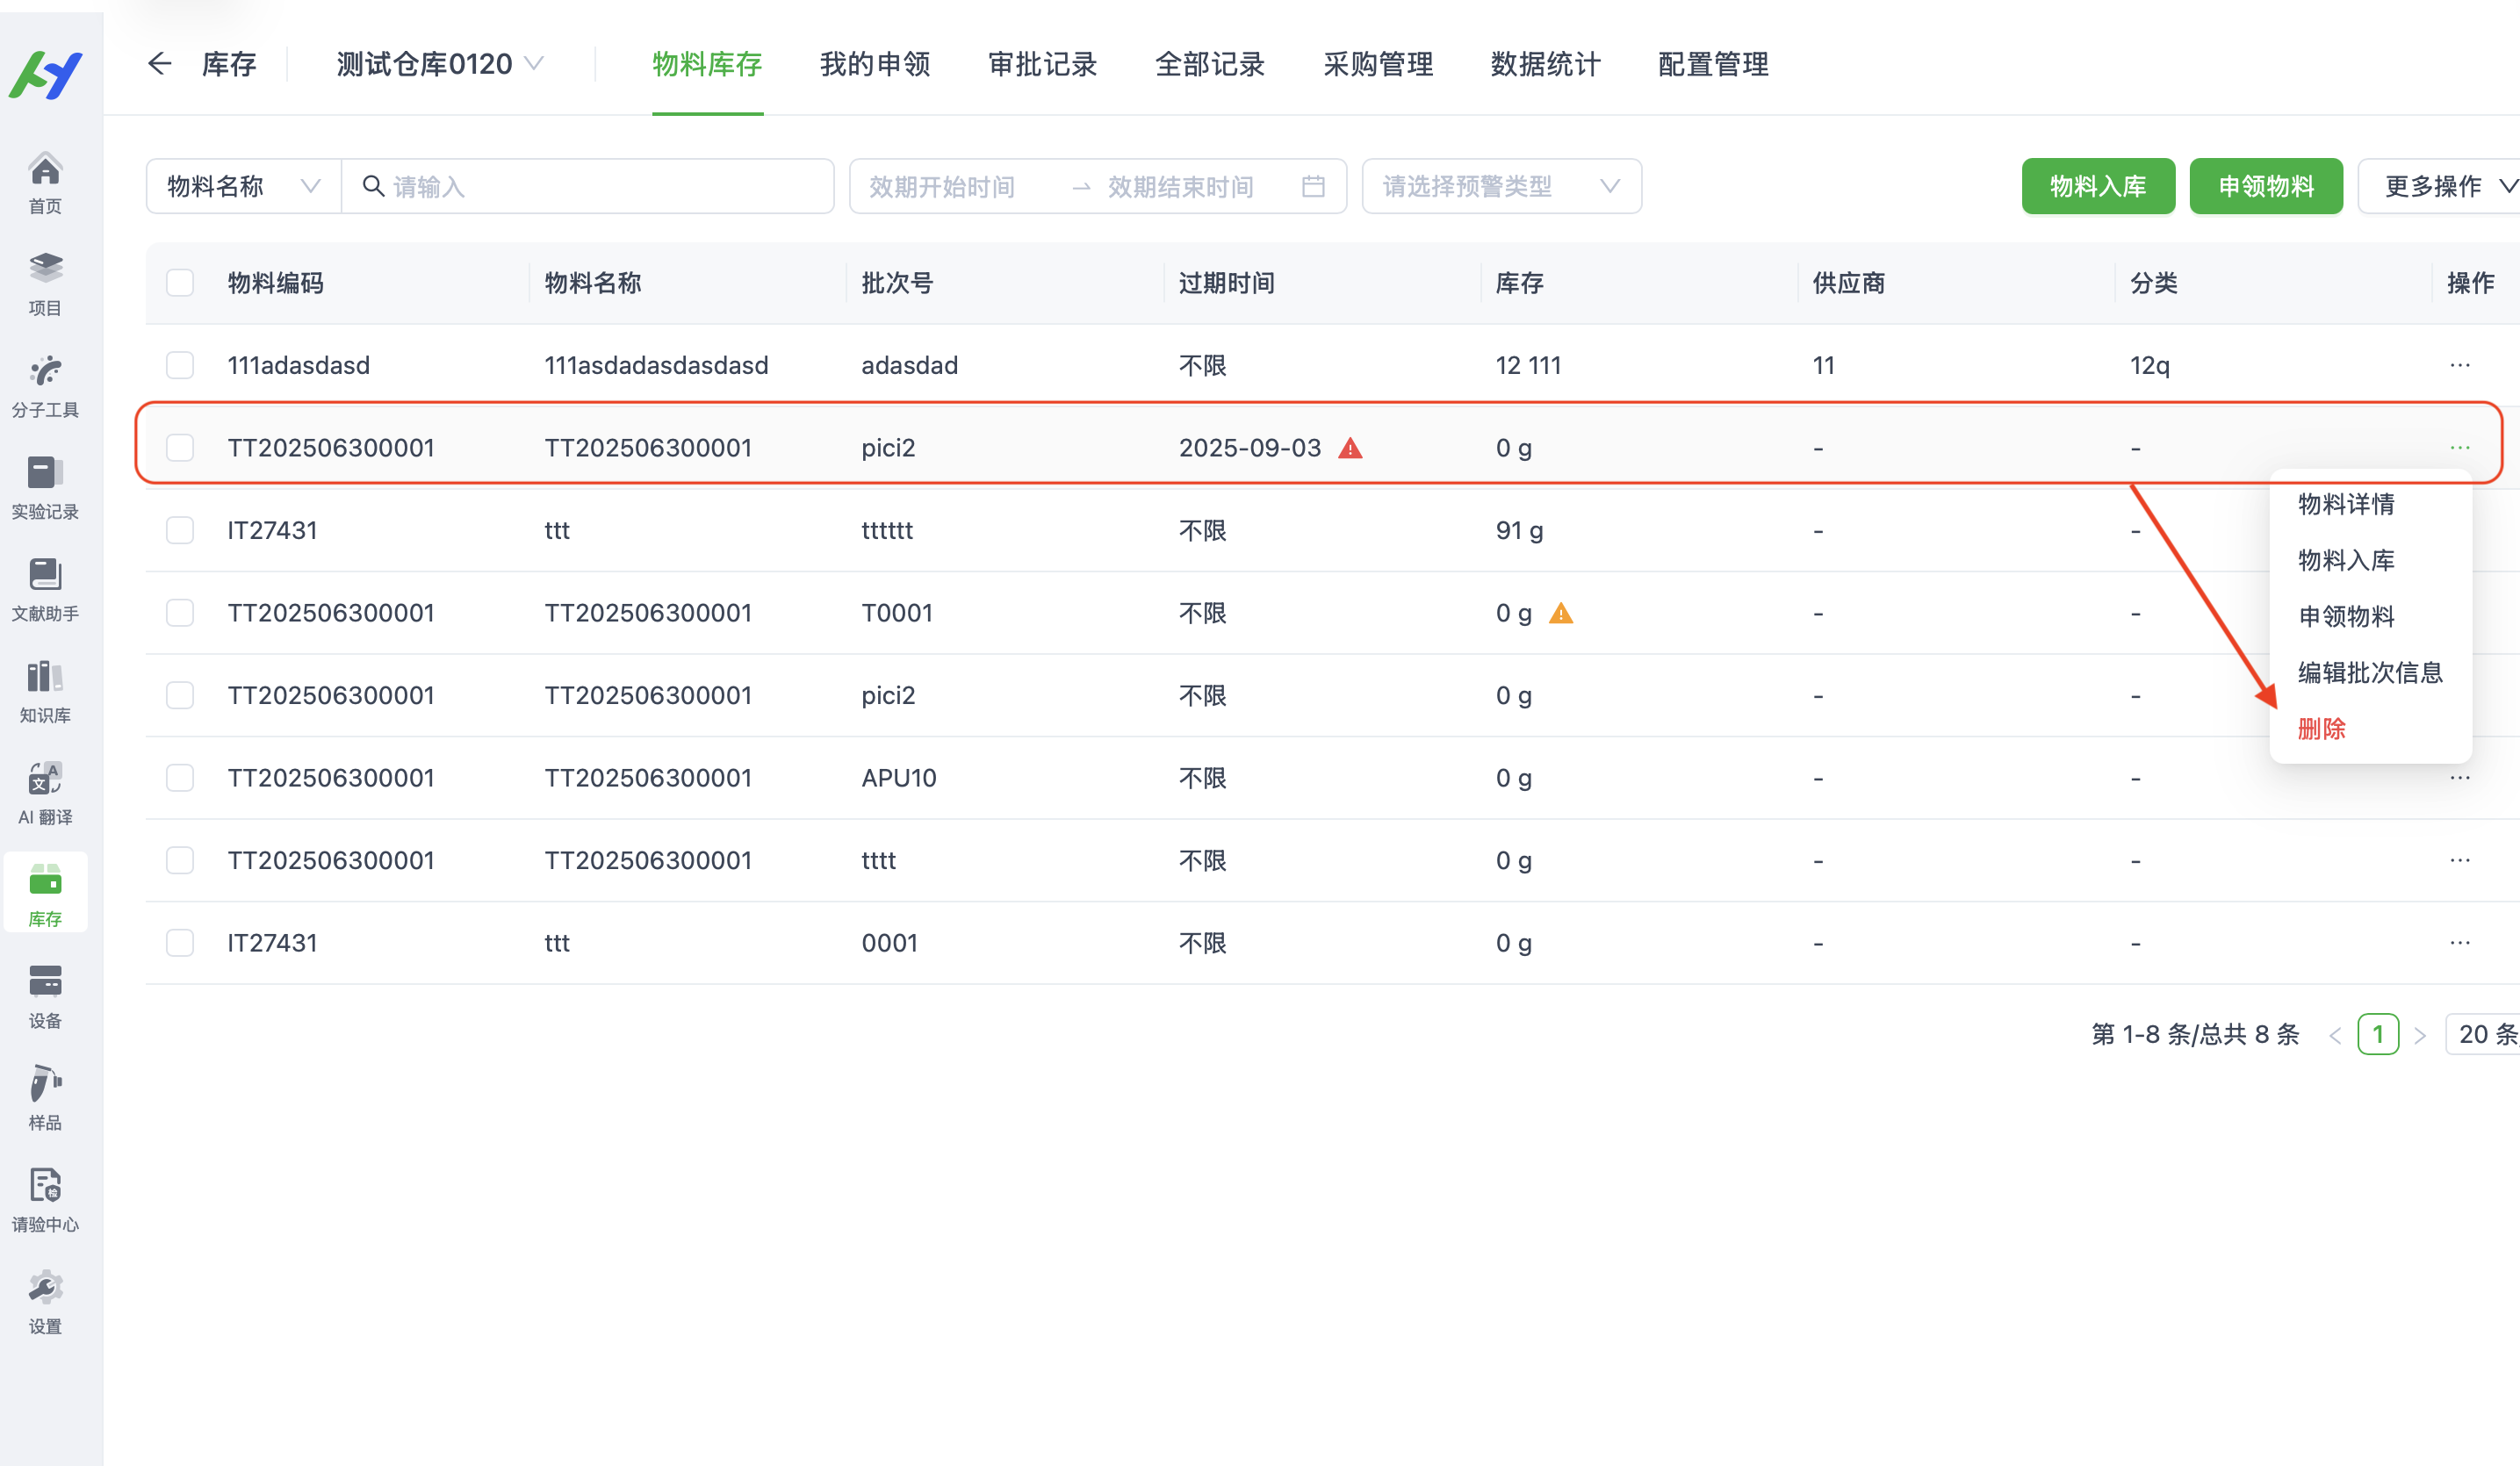2520x1466 pixels.
Task: Check the 111adasdasd row checkbox
Action: click(180, 365)
